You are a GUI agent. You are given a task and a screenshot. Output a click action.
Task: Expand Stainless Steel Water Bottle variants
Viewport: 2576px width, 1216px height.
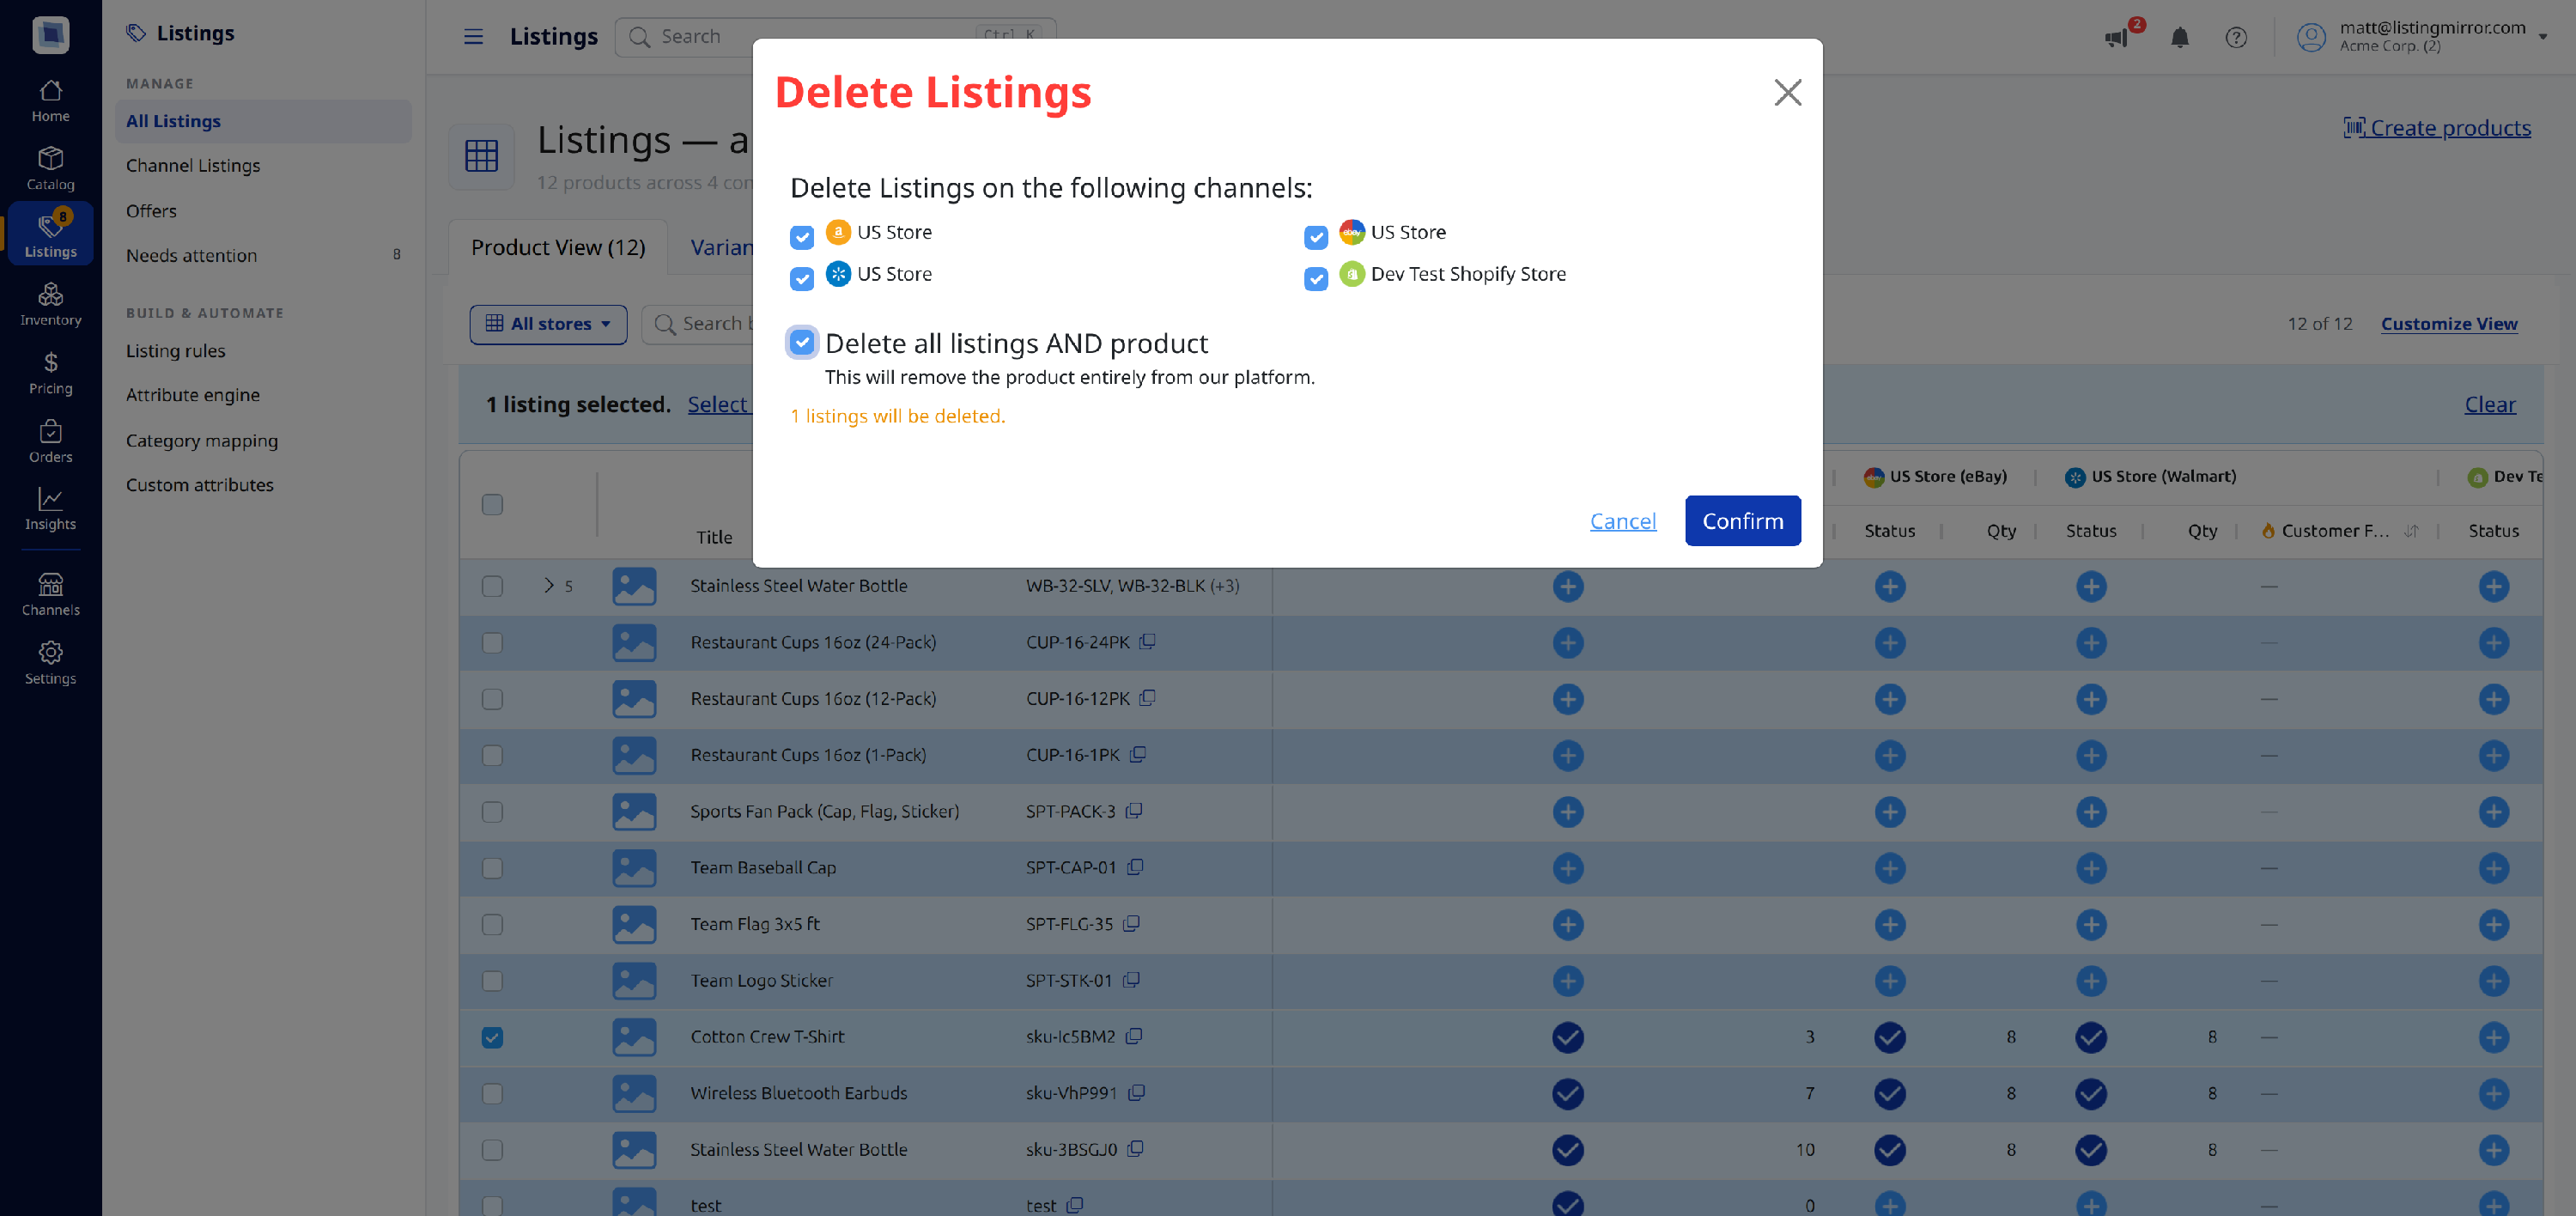548,585
